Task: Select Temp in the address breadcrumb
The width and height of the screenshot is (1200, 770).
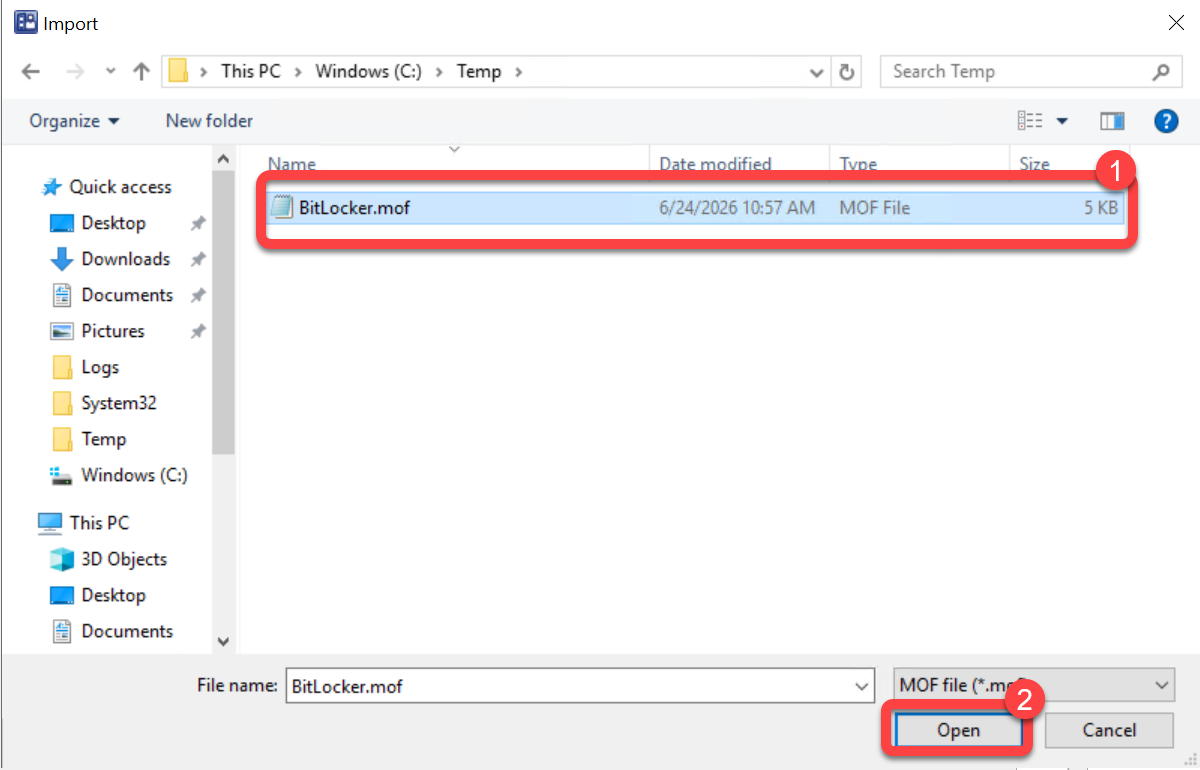Action: point(479,71)
